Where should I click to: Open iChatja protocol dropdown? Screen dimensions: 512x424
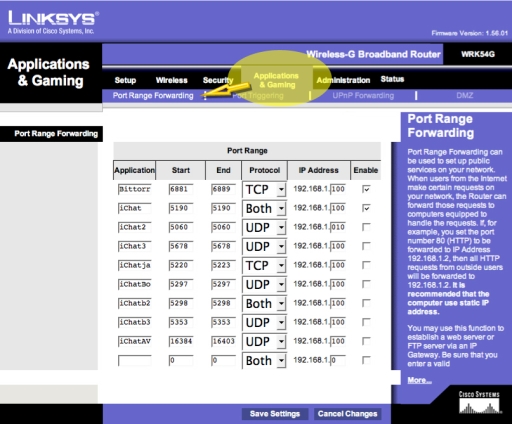264,265
